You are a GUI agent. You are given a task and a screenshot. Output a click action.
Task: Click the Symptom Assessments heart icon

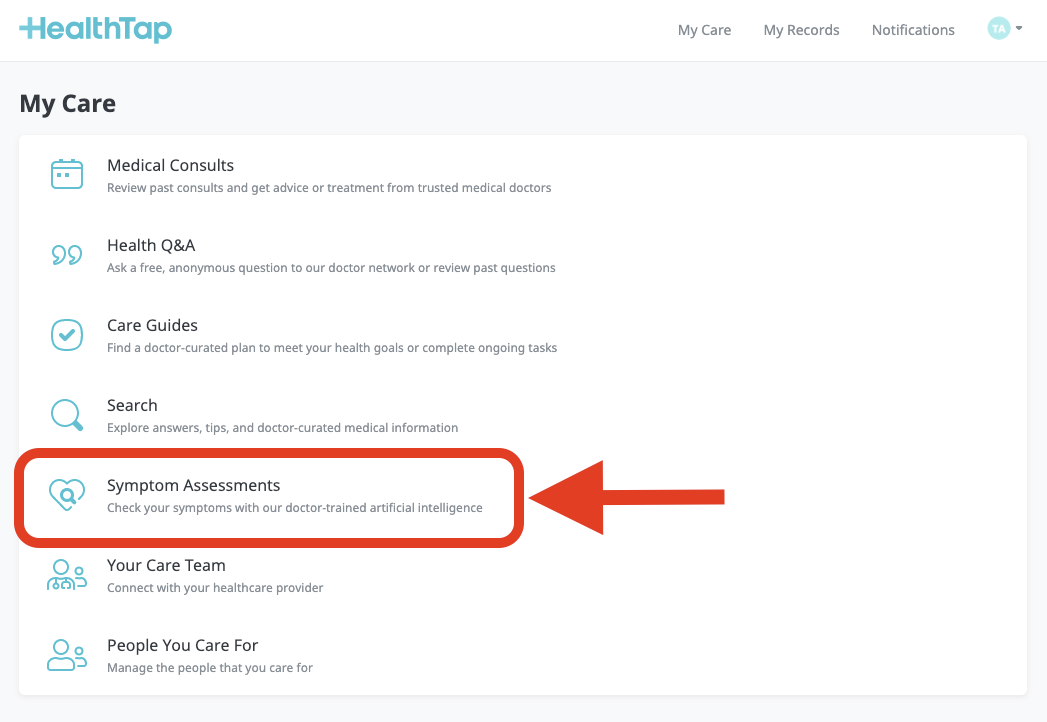pos(67,495)
